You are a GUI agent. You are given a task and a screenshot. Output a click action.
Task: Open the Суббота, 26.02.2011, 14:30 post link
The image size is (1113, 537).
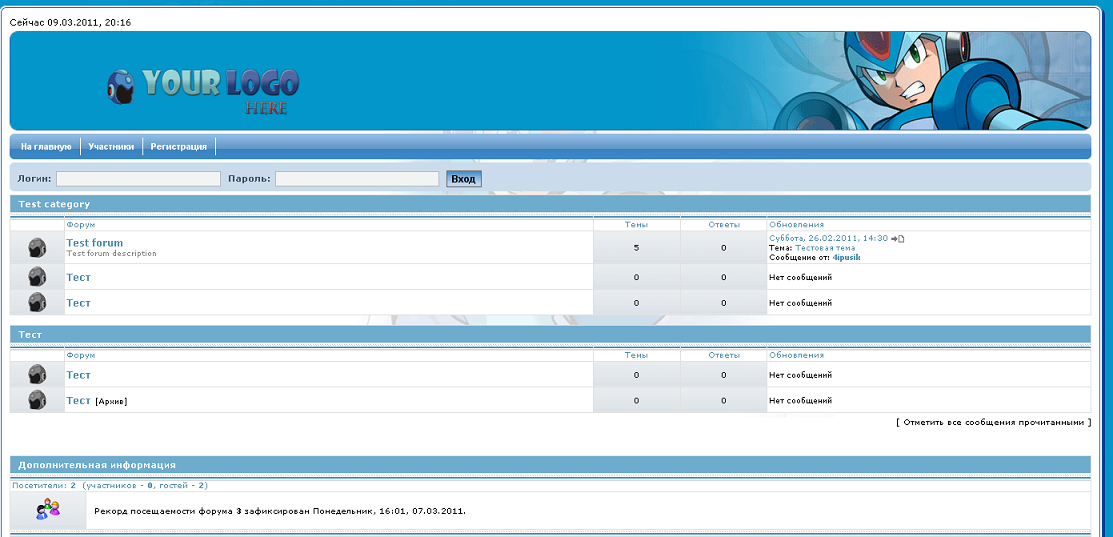click(828, 238)
